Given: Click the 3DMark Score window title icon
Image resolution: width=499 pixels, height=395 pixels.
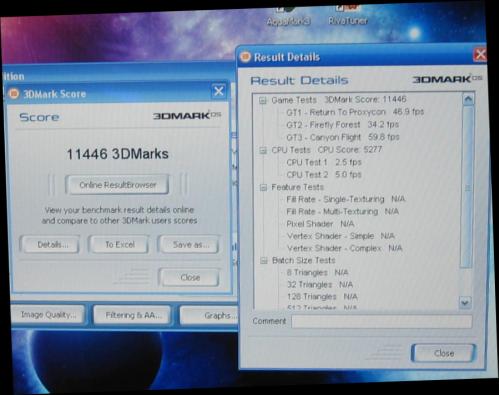Looking at the screenshot, I should 14,94.
